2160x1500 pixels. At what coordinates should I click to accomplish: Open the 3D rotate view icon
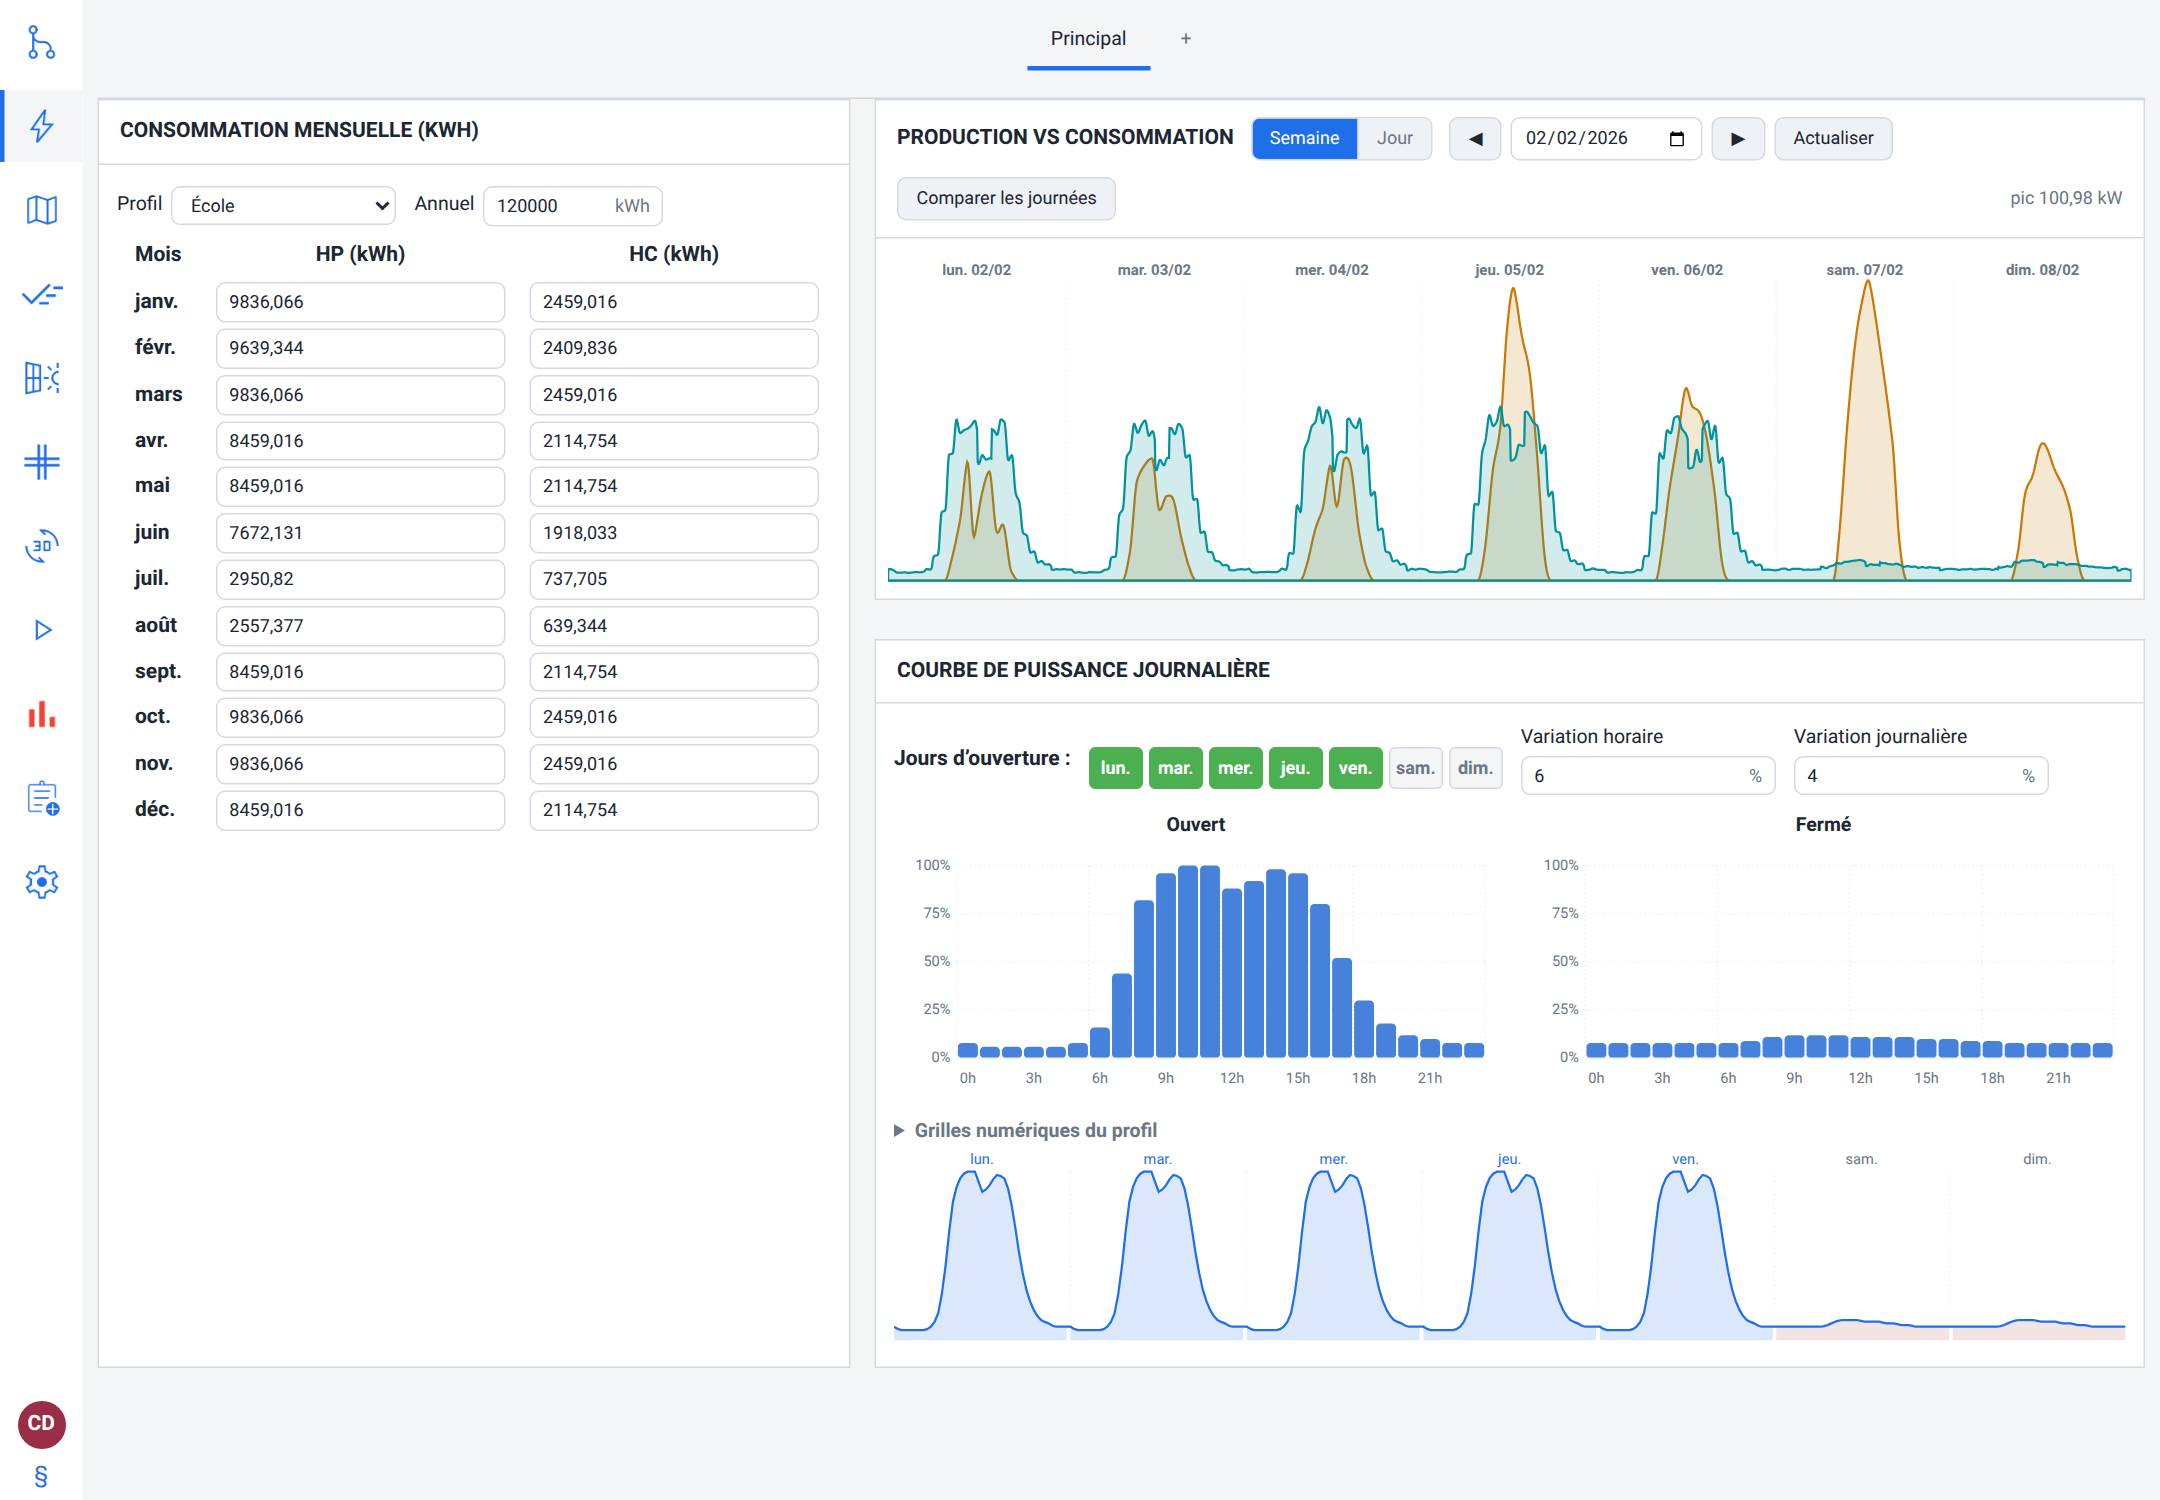[x=41, y=546]
